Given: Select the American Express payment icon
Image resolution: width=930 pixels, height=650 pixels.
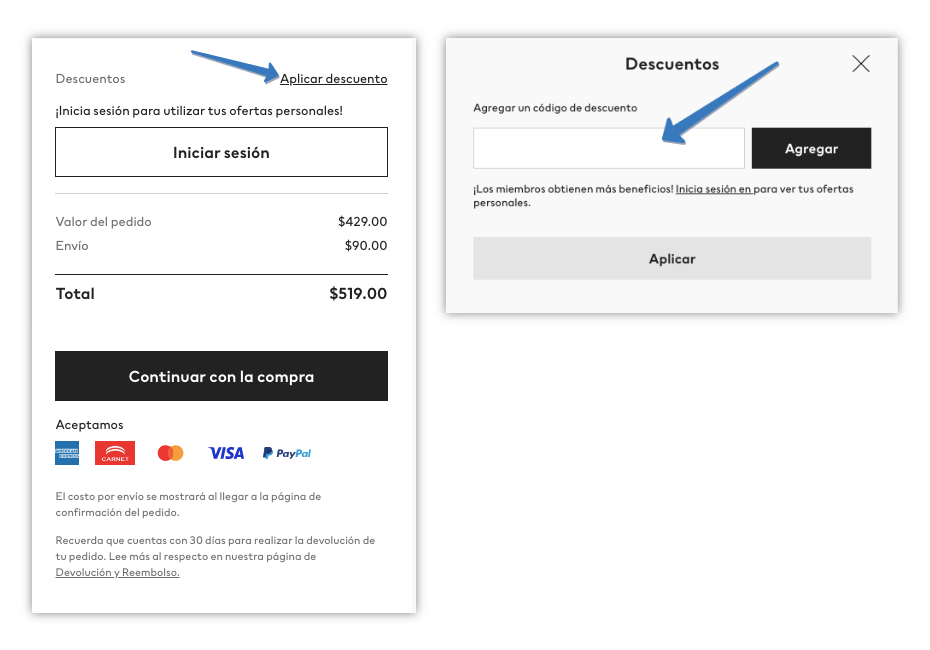Looking at the screenshot, I should (67, 452).
